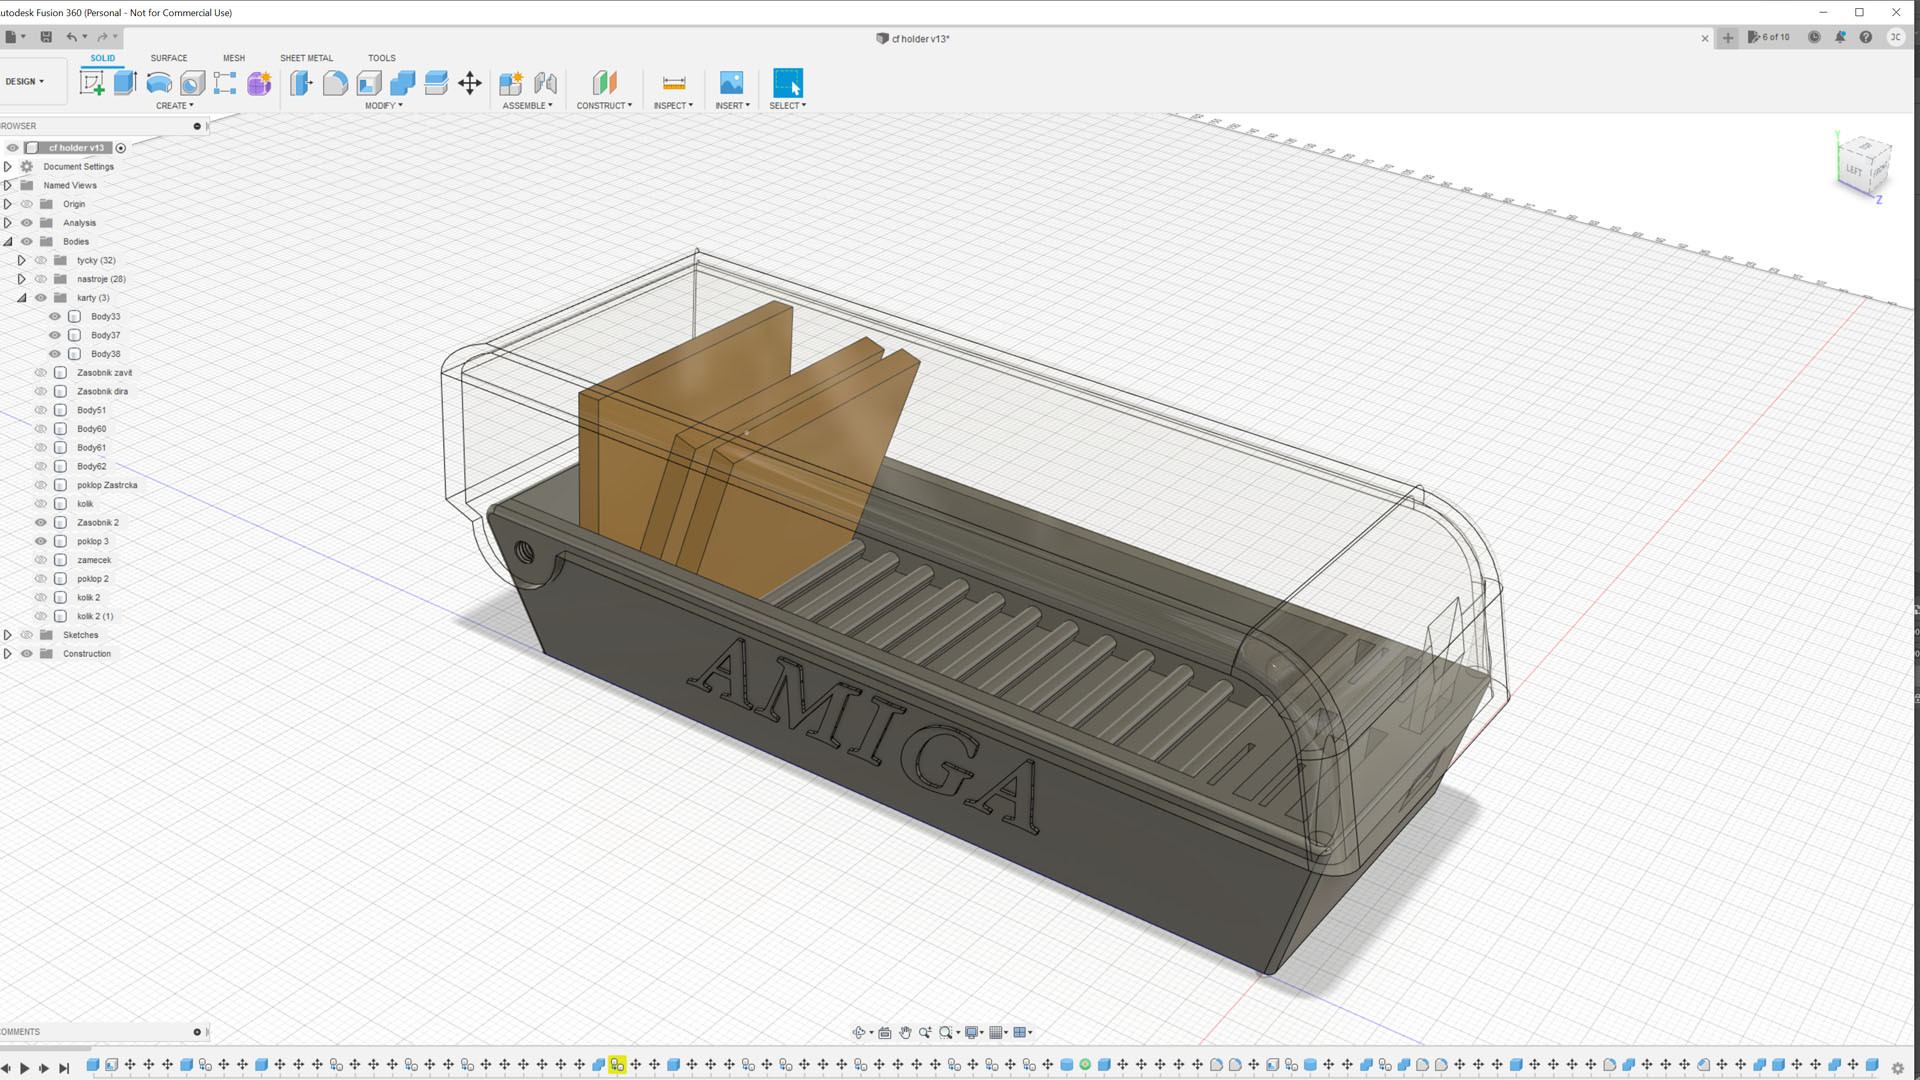
Task: Expand the tycky (32) folder
Action: pyautogui.click(x=21, y=260)
